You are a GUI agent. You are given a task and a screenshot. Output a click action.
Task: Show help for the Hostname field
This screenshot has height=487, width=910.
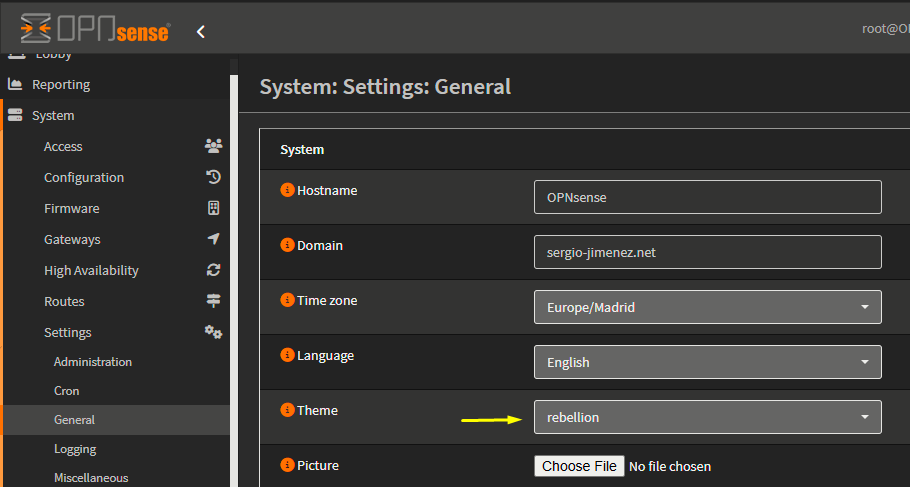tap(287, 190)
